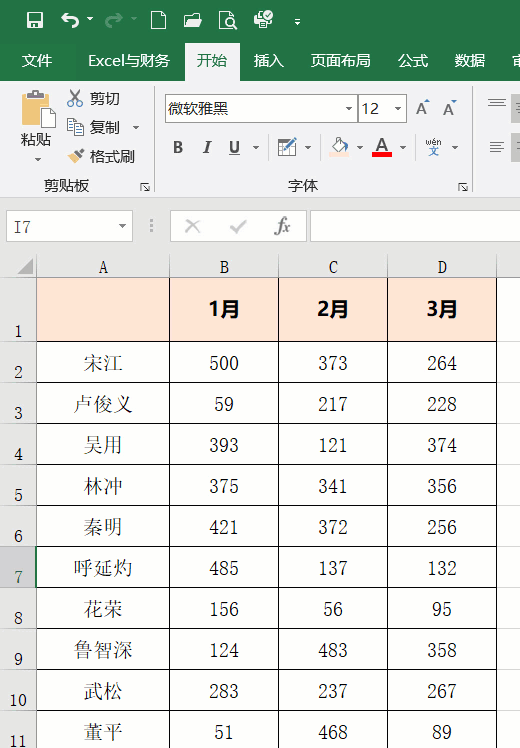Image resolution: width=520 pixels, height=748 pixels.
Task: Click the 1月 header cell
Action: [x=224, y=310]
